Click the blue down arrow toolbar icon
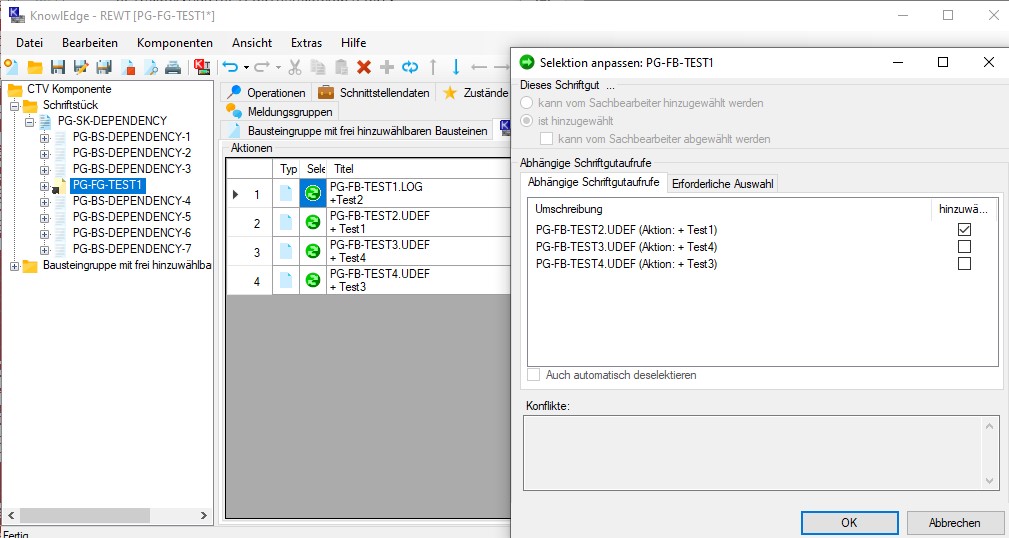The image size is (1009, 538). [456, 67]
